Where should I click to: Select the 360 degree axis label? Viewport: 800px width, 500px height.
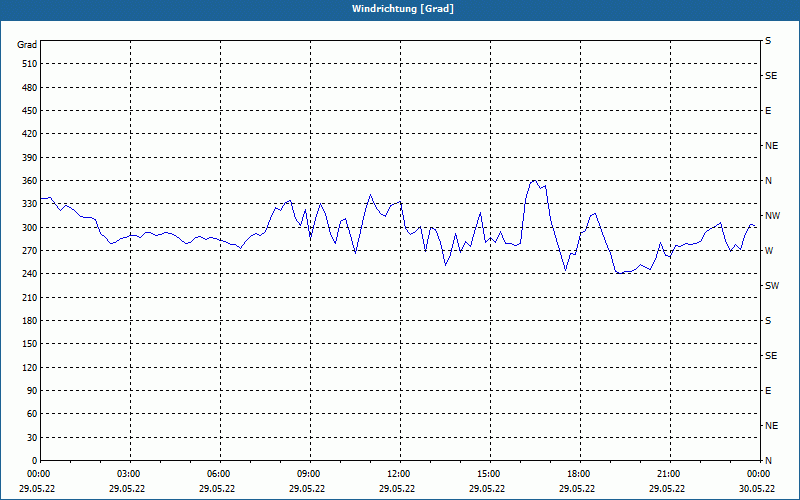click(x=30, y=181)
